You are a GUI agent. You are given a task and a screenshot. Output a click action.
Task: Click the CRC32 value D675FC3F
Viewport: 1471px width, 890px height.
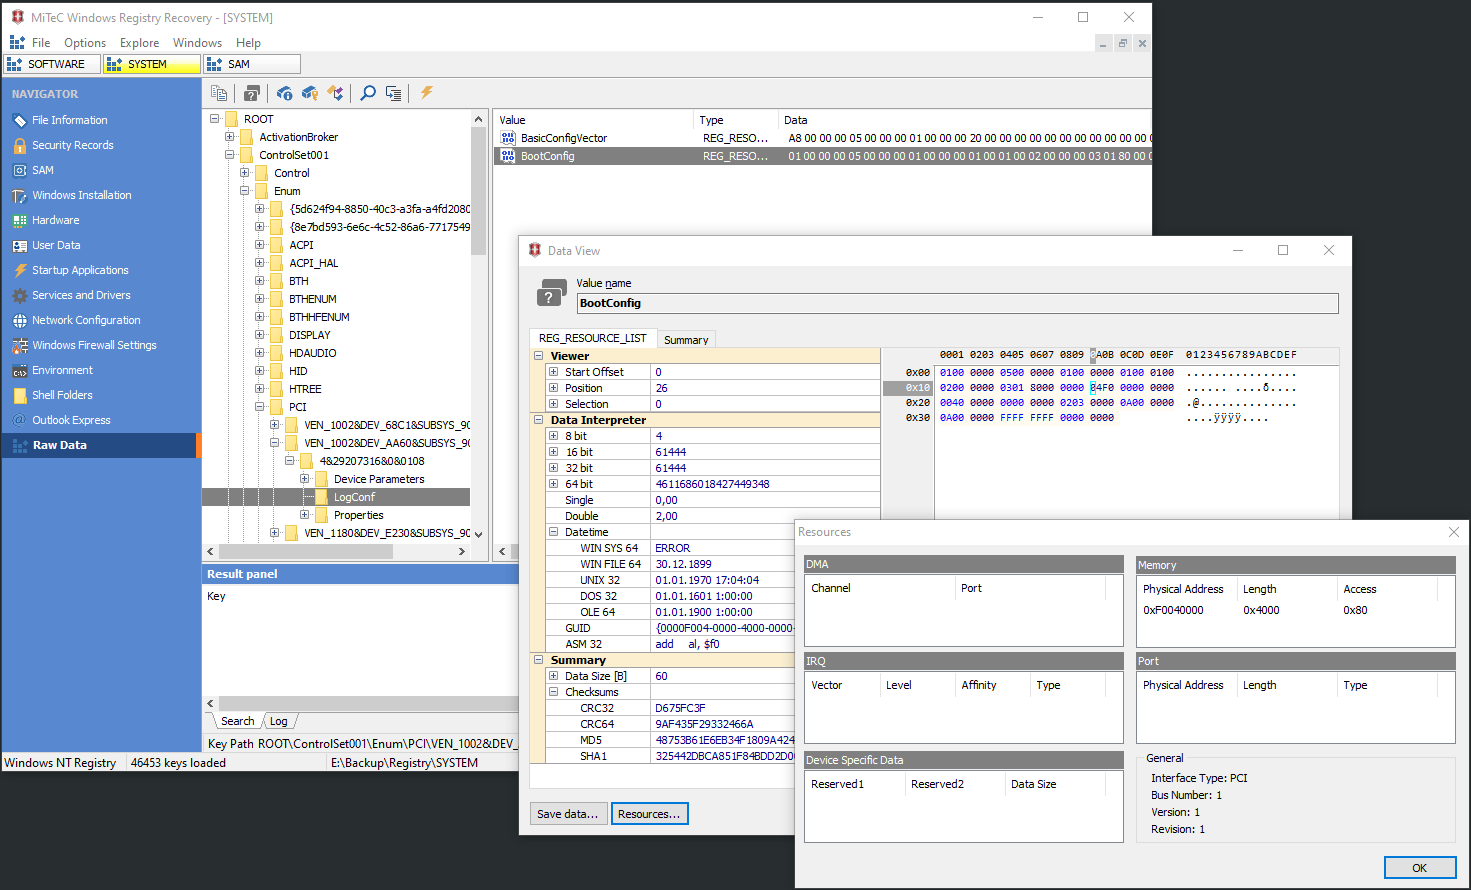coord(680,708)
